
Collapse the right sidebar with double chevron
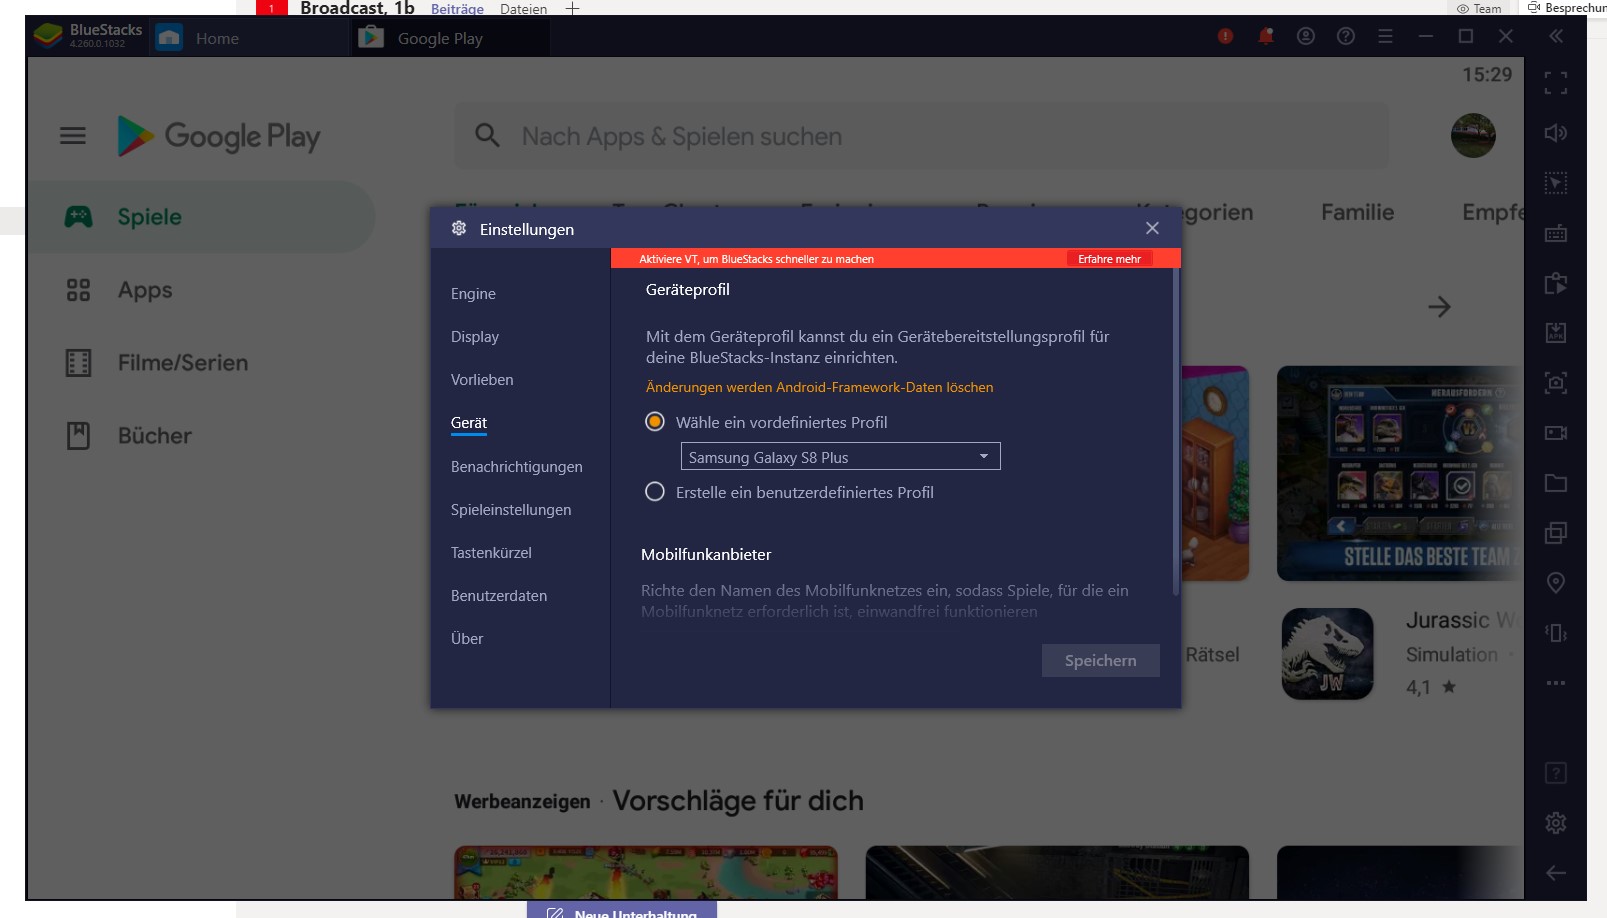(1555, 37)
